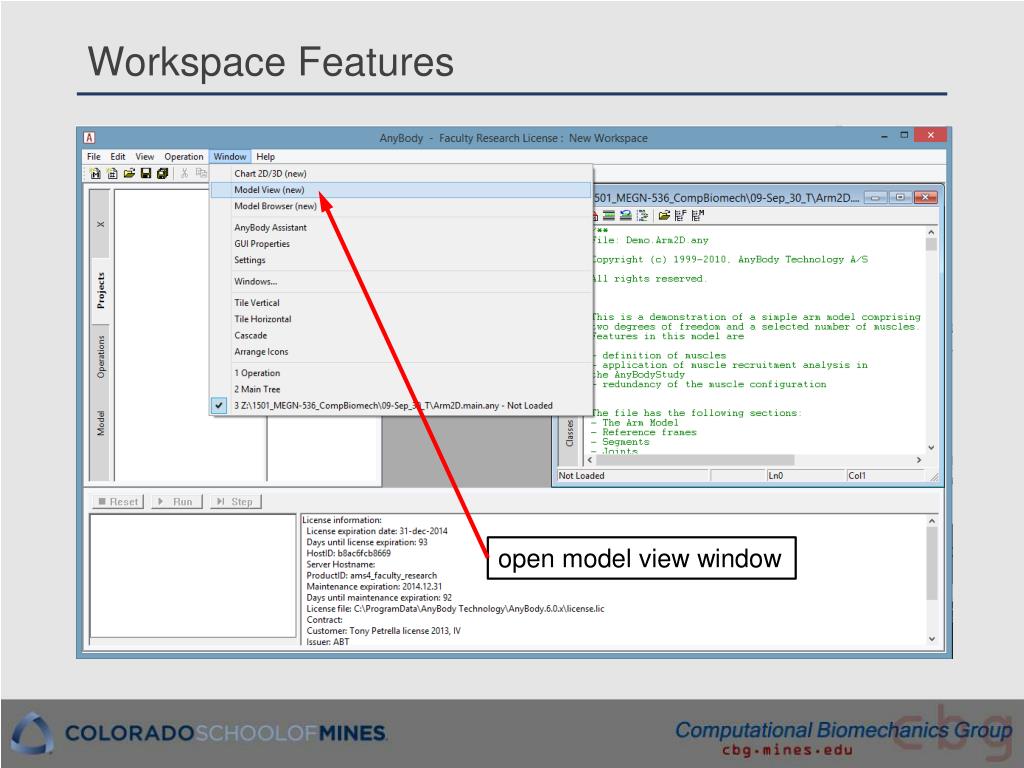Open the Operation menu

(184, 157)
